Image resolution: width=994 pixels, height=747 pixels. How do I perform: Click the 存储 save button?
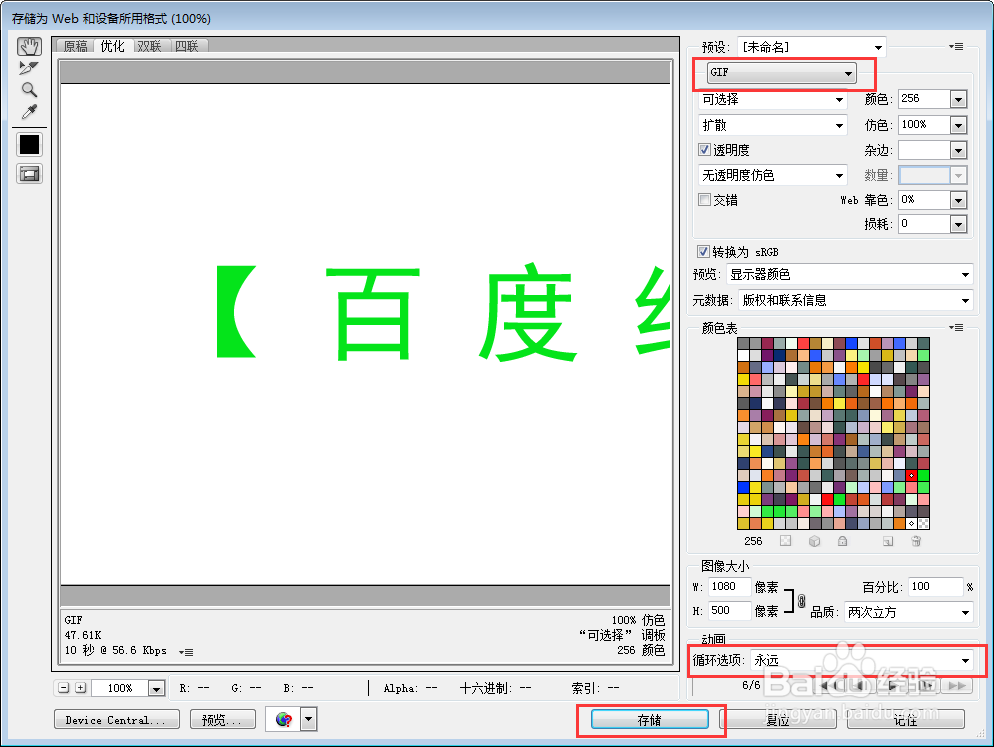pos(650,720)
